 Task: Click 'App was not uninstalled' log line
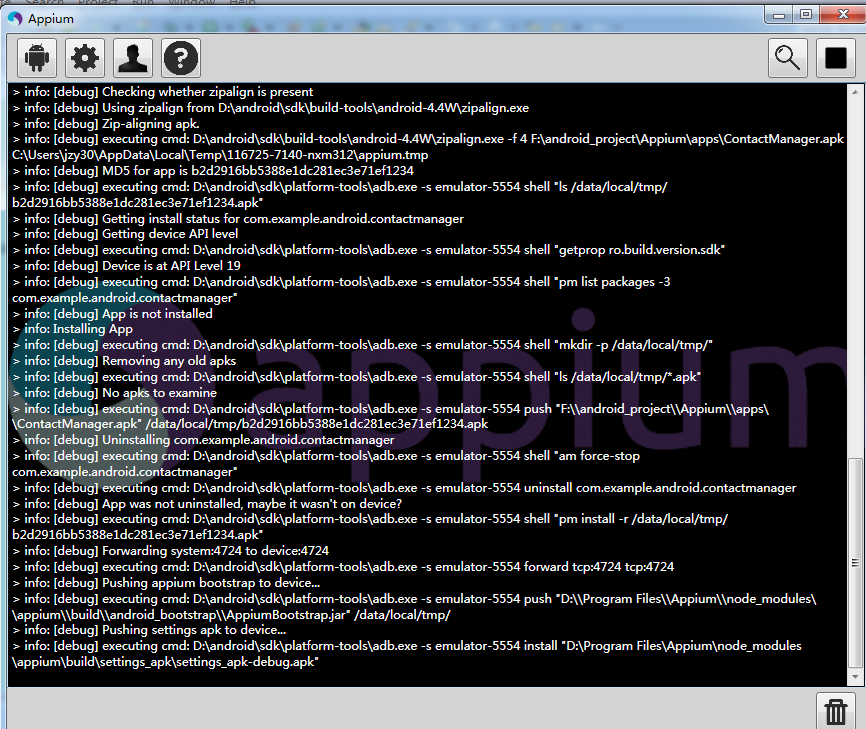[x=208, y=504]
